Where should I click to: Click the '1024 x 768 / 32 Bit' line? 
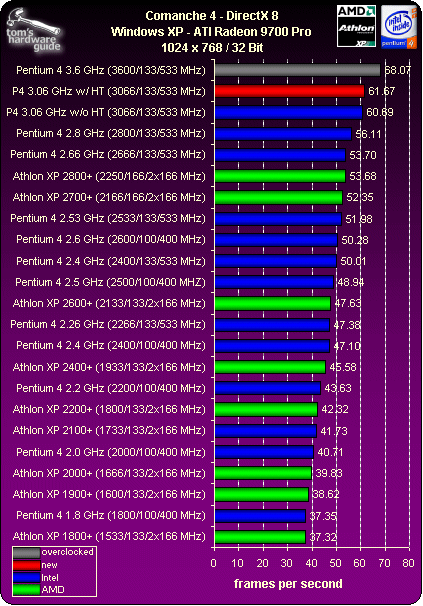pos(212,48)
